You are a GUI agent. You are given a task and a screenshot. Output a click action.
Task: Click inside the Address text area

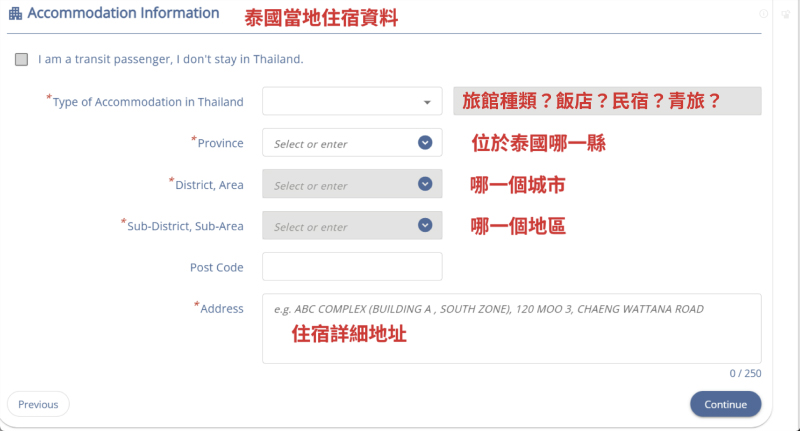click(x=512, y=328)
